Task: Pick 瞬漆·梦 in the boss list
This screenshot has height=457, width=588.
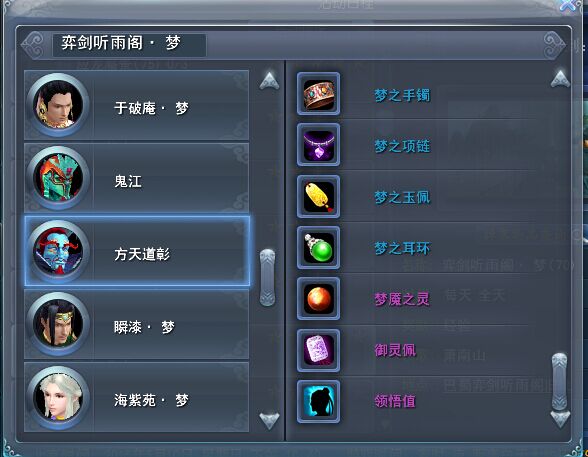Action: click(136, 324)
